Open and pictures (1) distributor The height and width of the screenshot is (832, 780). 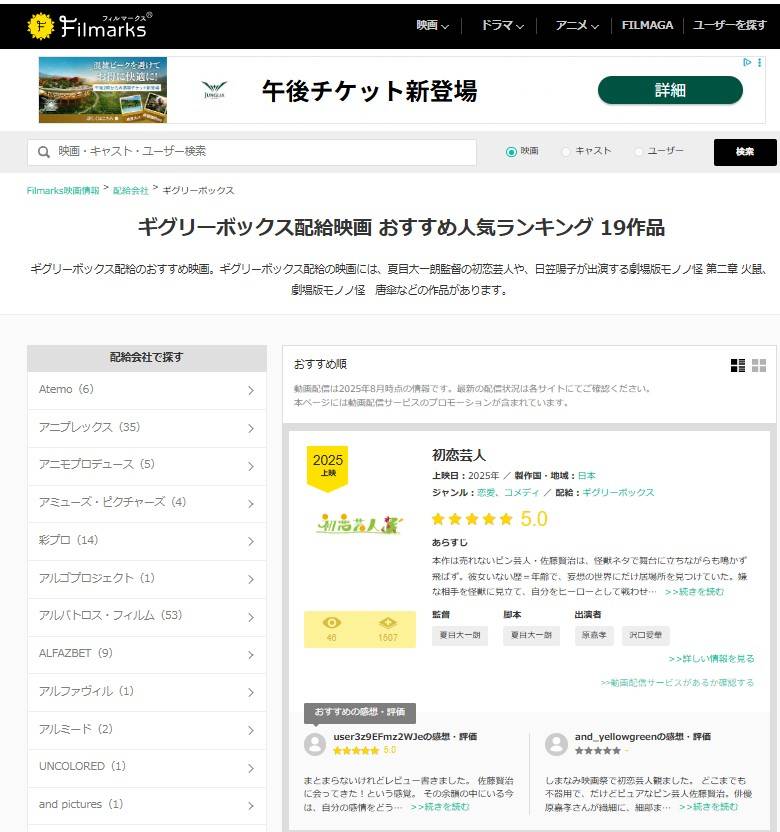pyautogui.click(x=146, y=805)
